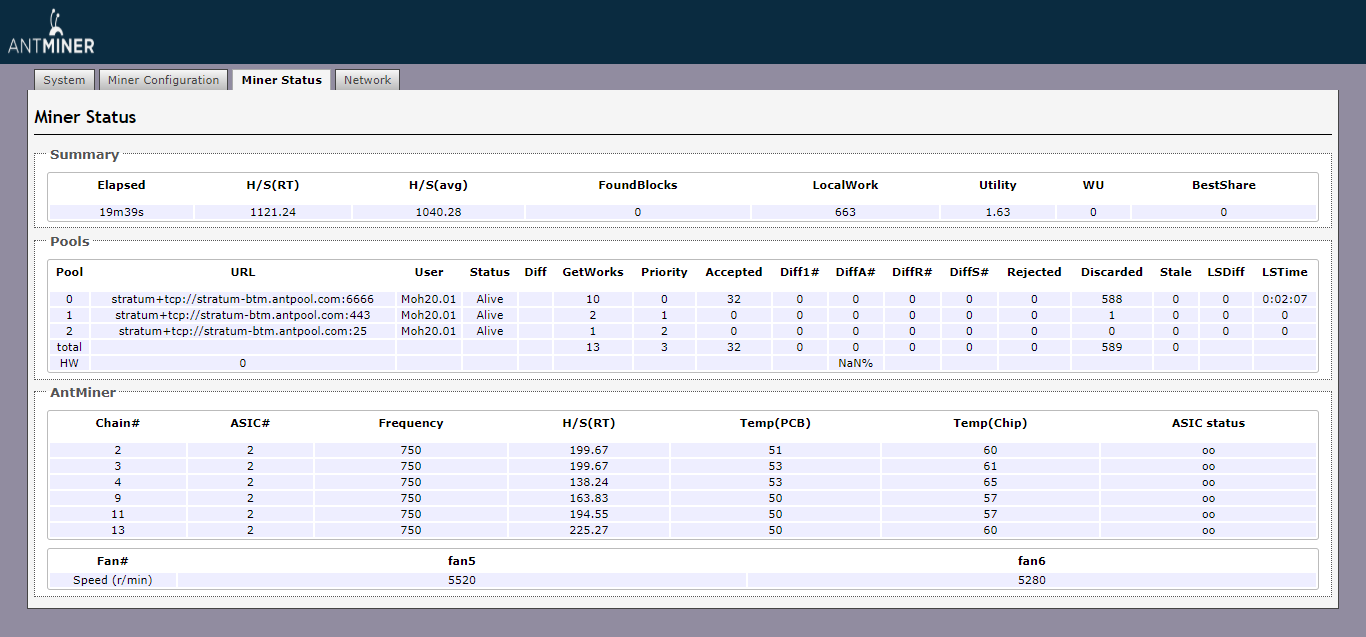This screenshot has width=1366, height=637.
Task: Click the total row label in Pools
Action: 70,347
